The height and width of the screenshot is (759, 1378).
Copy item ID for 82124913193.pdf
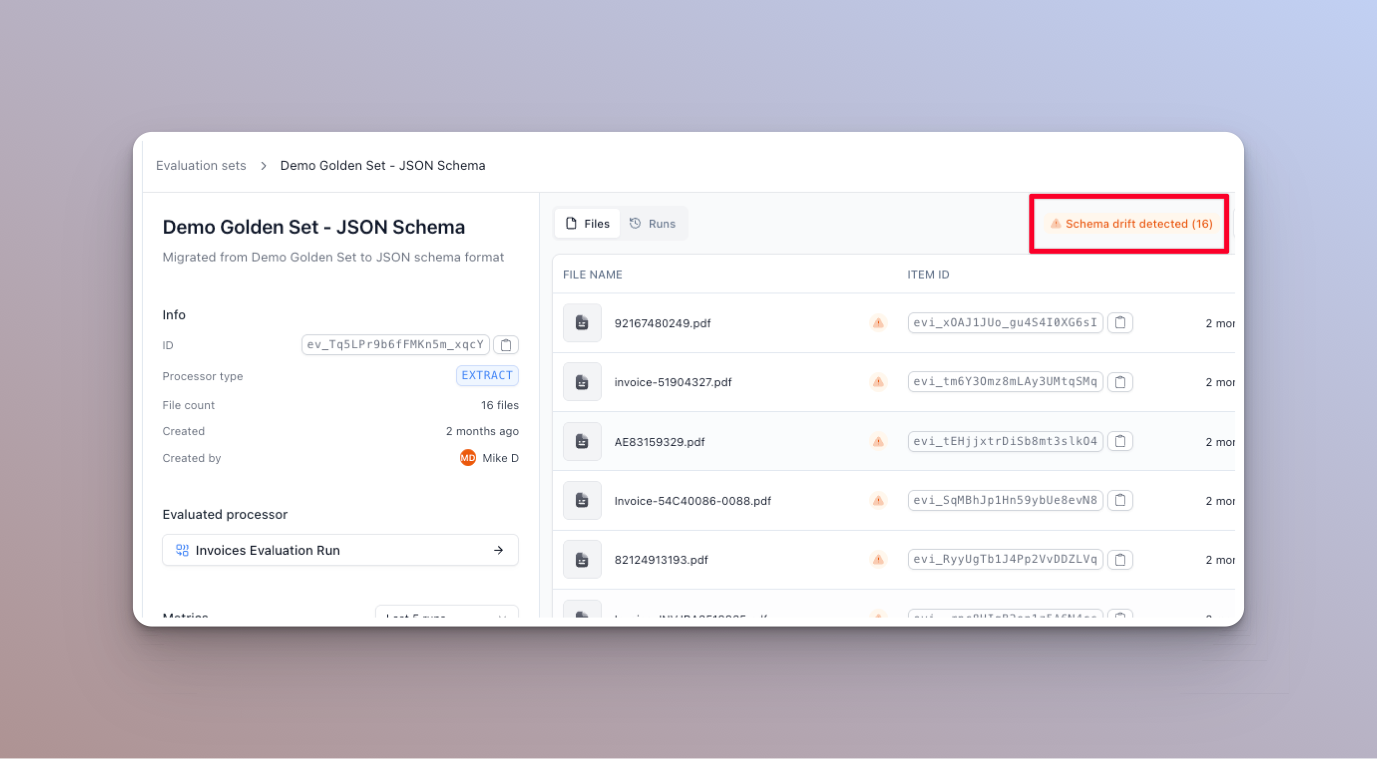(1120, 559)
